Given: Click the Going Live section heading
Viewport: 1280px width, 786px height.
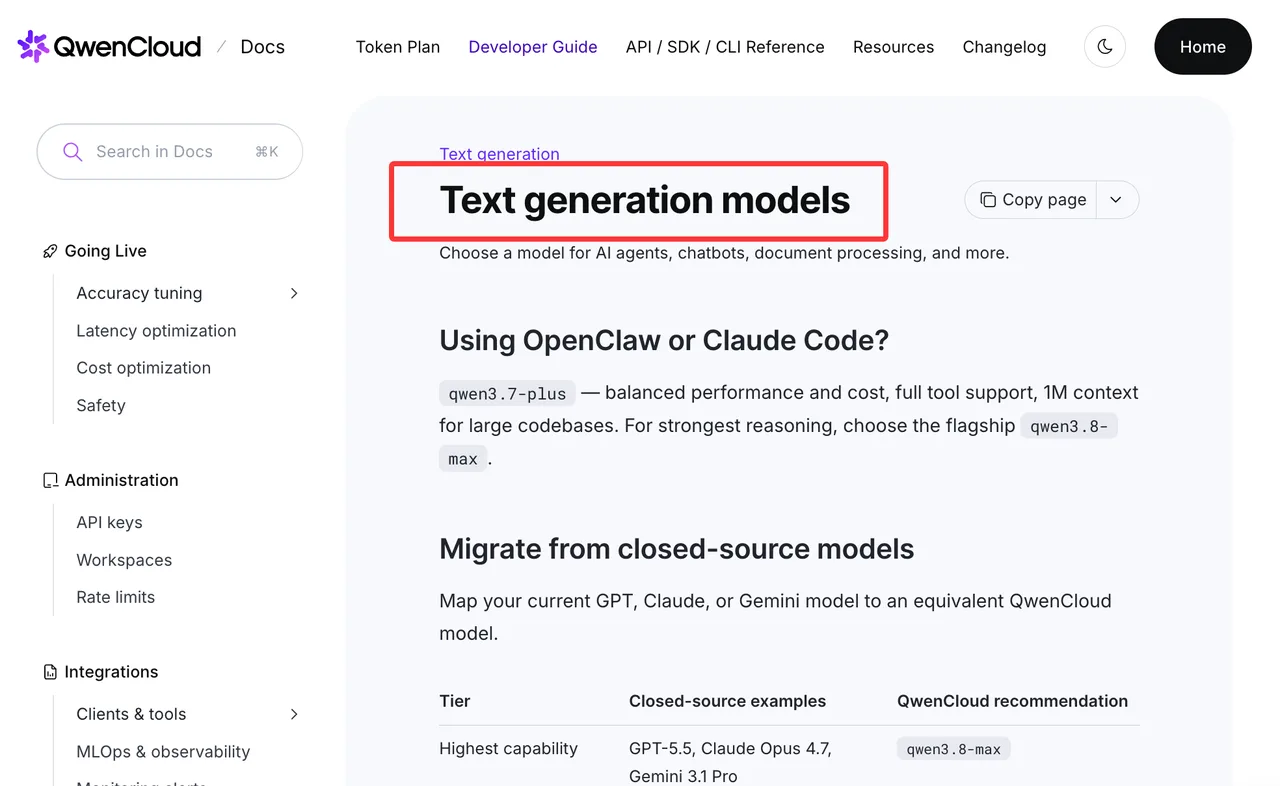Looking at the screenshot, I should (105, 252).
